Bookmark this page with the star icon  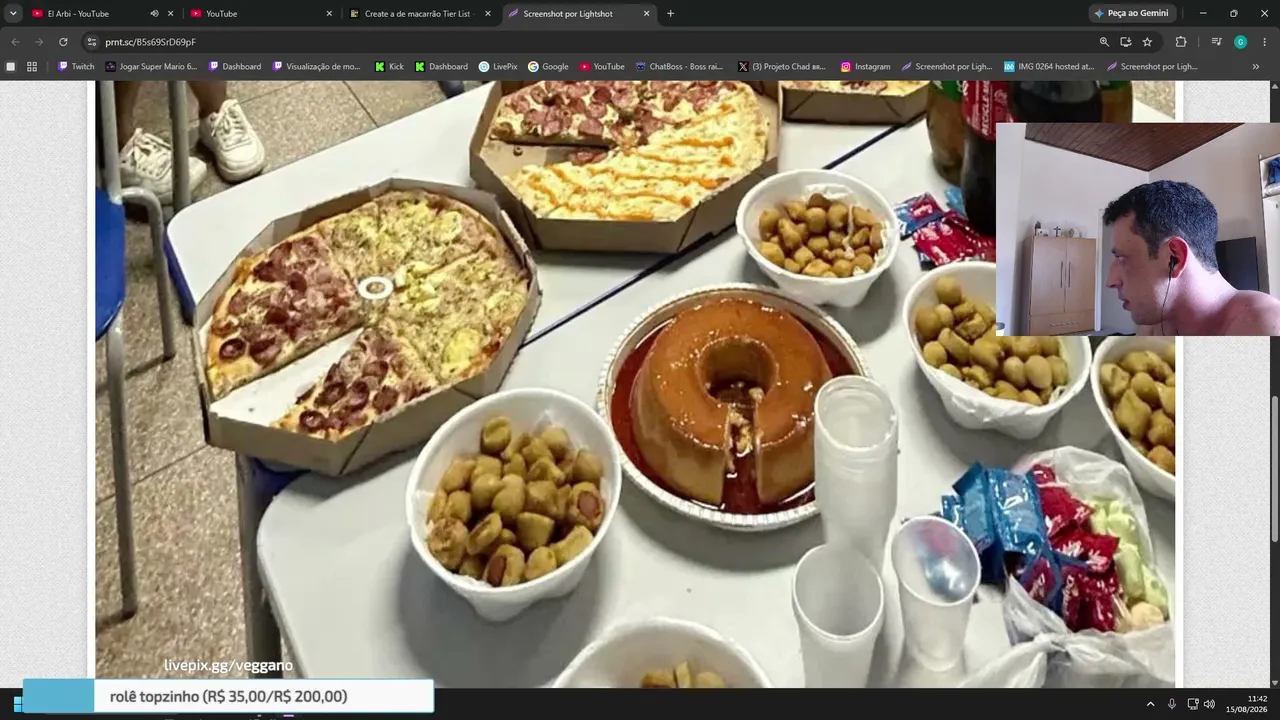tap(1147, 42)
